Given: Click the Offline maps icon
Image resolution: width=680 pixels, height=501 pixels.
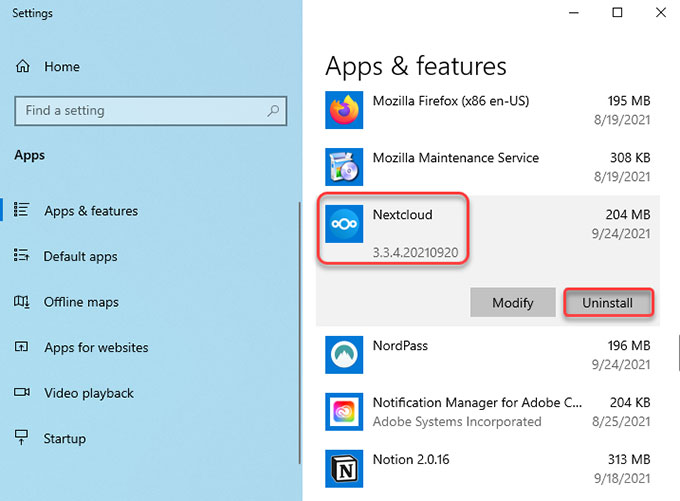Looking at the screenshot, I should pyautogui.click(x=21, y=301).
